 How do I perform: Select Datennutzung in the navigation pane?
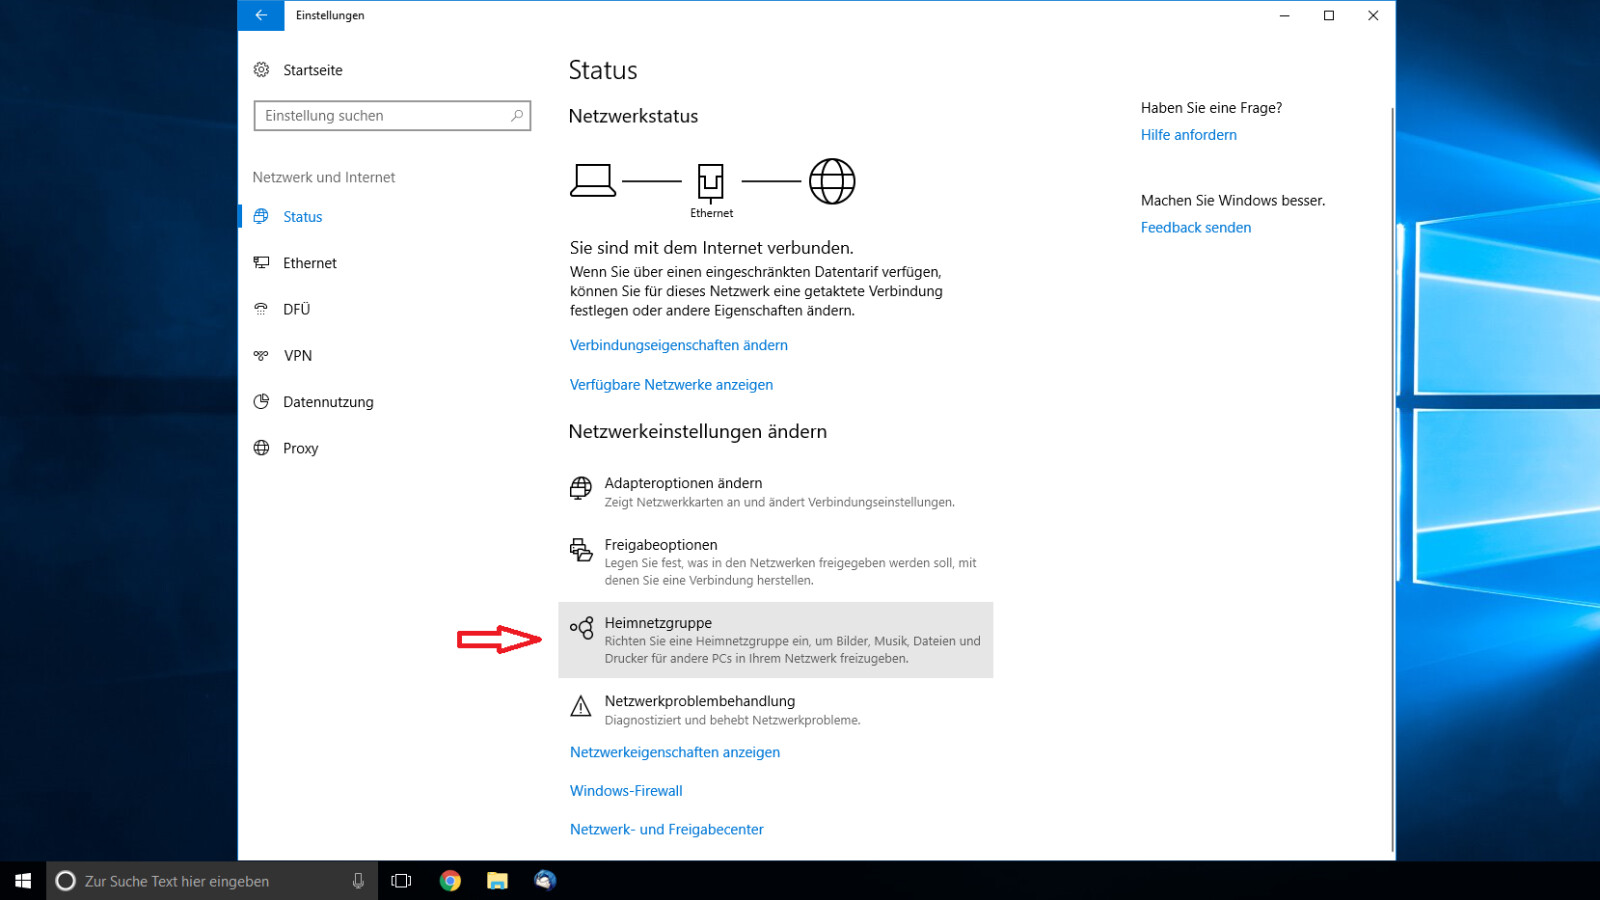[328, 401]
